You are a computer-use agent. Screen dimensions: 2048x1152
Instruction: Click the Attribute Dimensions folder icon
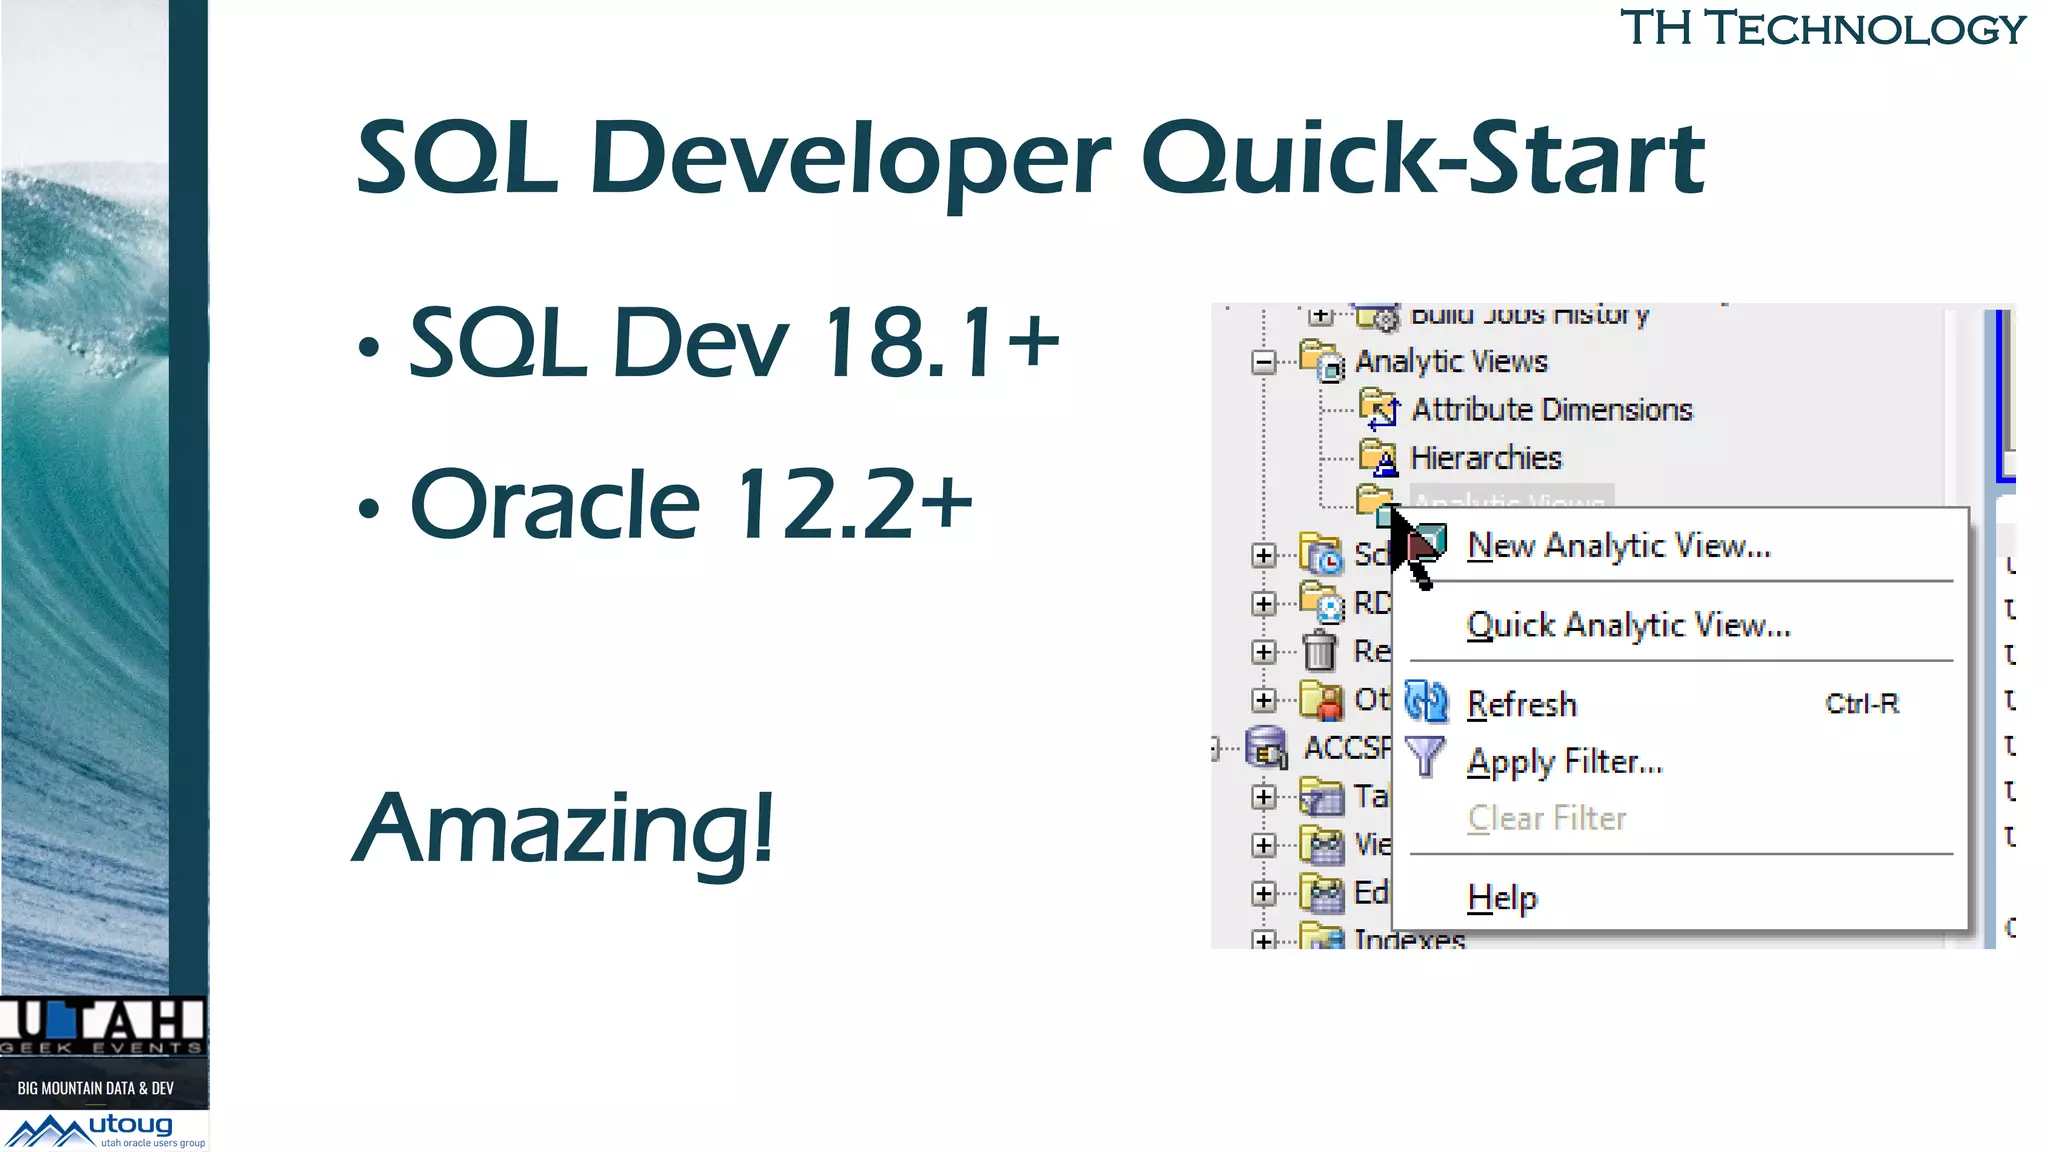pos(1380,409)
